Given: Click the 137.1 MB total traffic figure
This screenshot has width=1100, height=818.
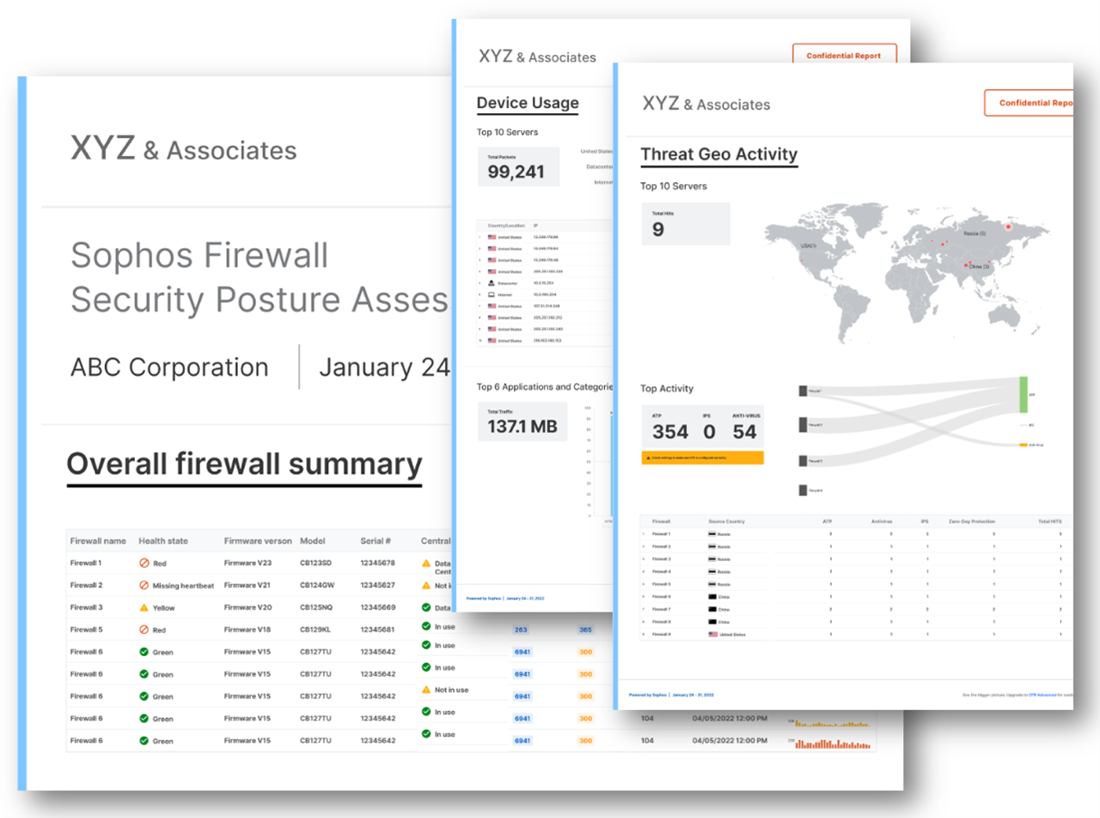Looking at the screenshot, I should coord(522,427).
